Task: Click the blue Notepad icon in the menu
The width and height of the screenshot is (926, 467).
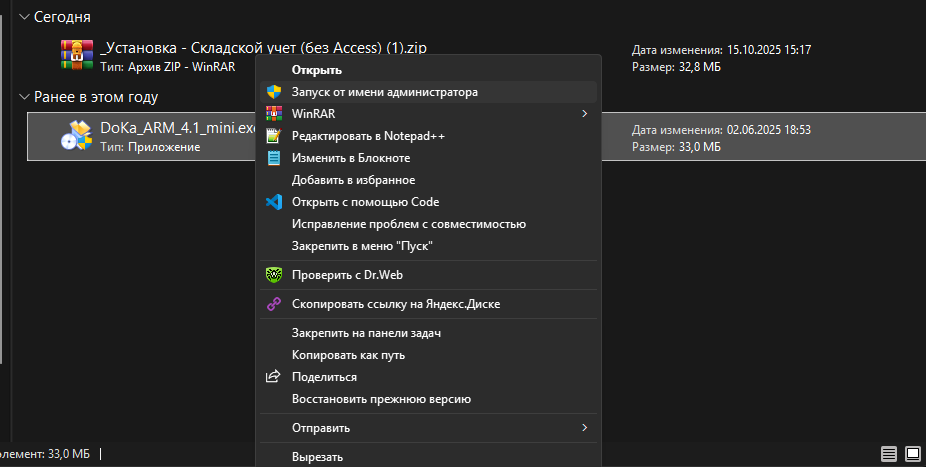Action: tap(273, 158)
